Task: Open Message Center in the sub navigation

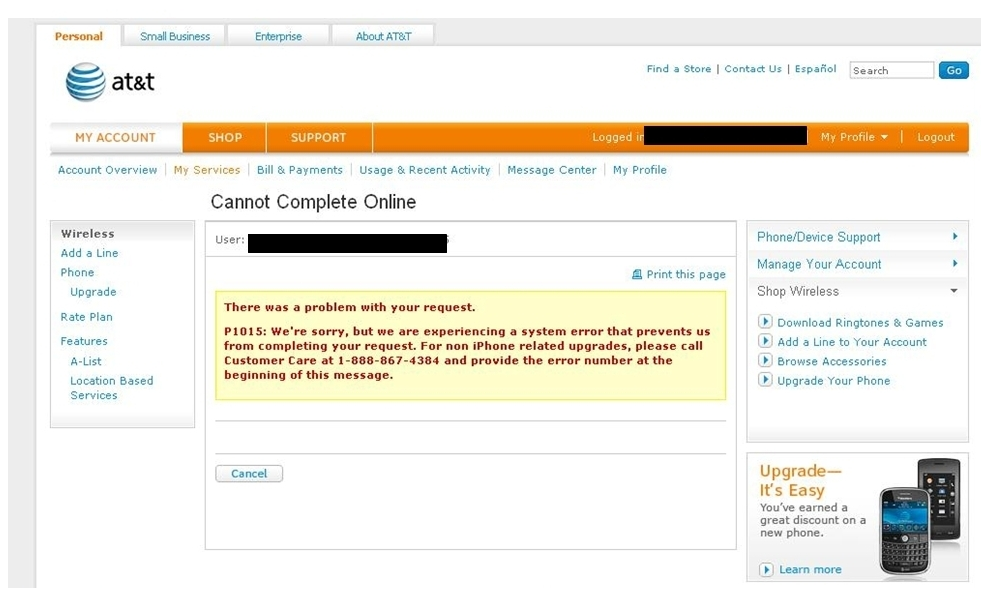Action: tap(552, 170)
